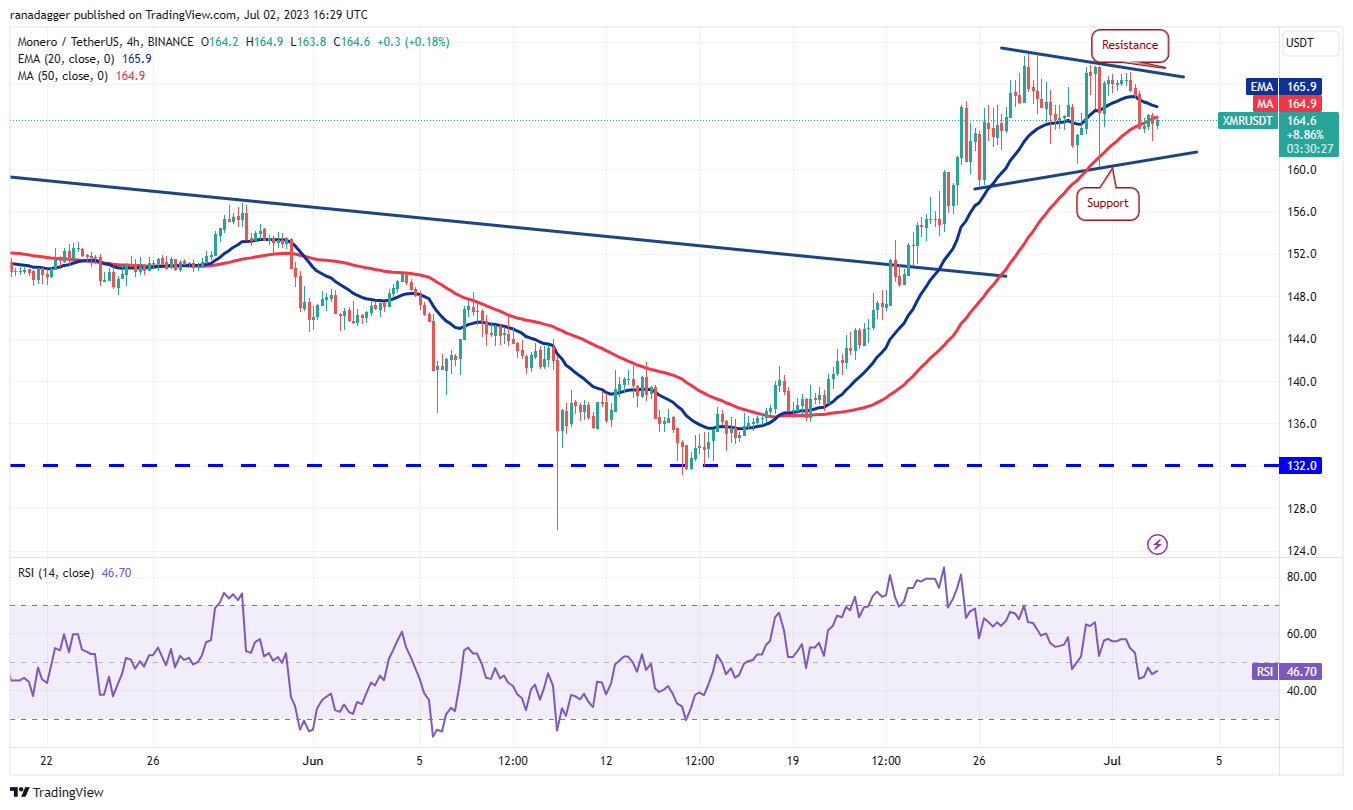Select the Support callout label
The height and width of the screenshot is (810, 1353).
pyautogui.click(x=1107, y=203)
